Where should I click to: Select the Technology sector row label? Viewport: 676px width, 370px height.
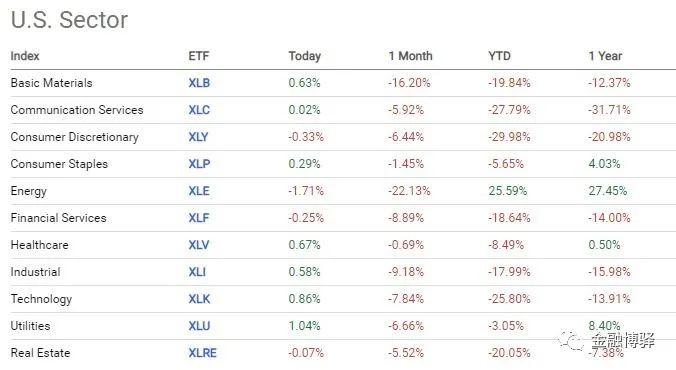41,299
